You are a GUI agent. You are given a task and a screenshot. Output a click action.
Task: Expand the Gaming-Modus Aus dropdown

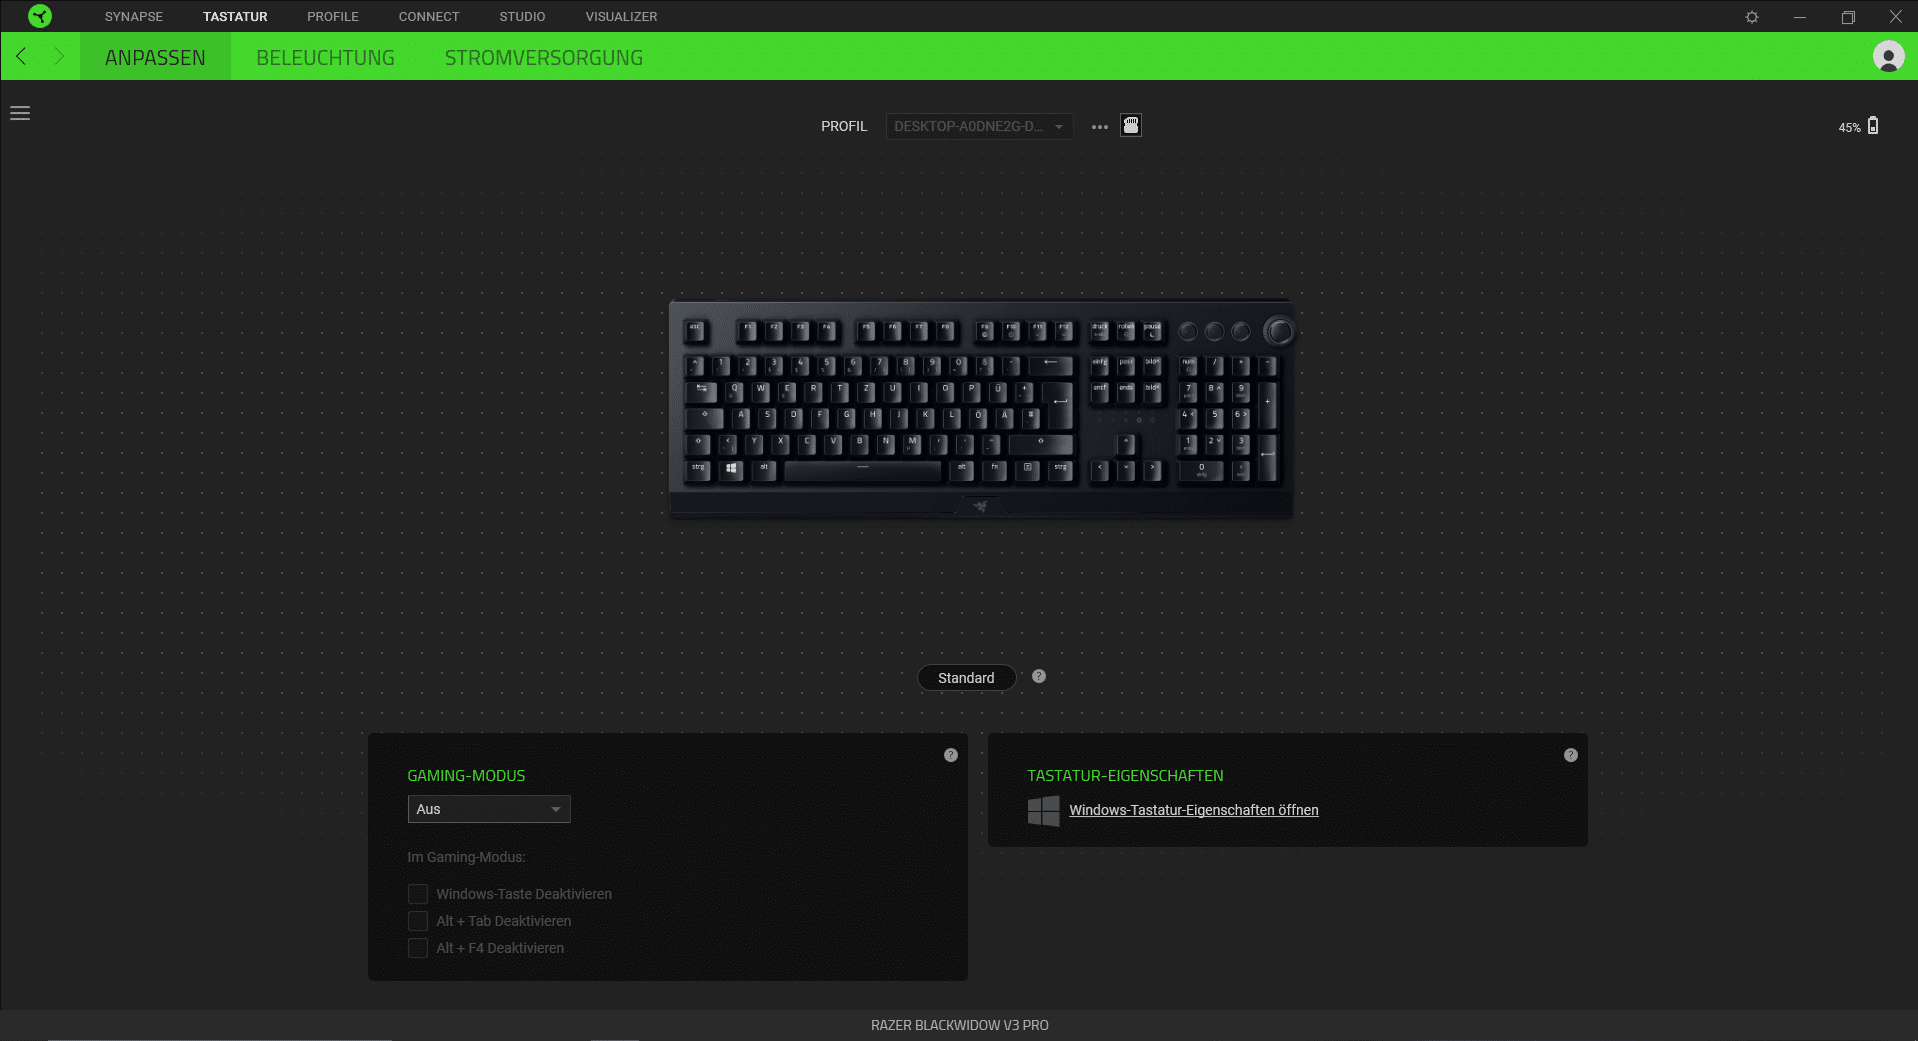(489, 809)
